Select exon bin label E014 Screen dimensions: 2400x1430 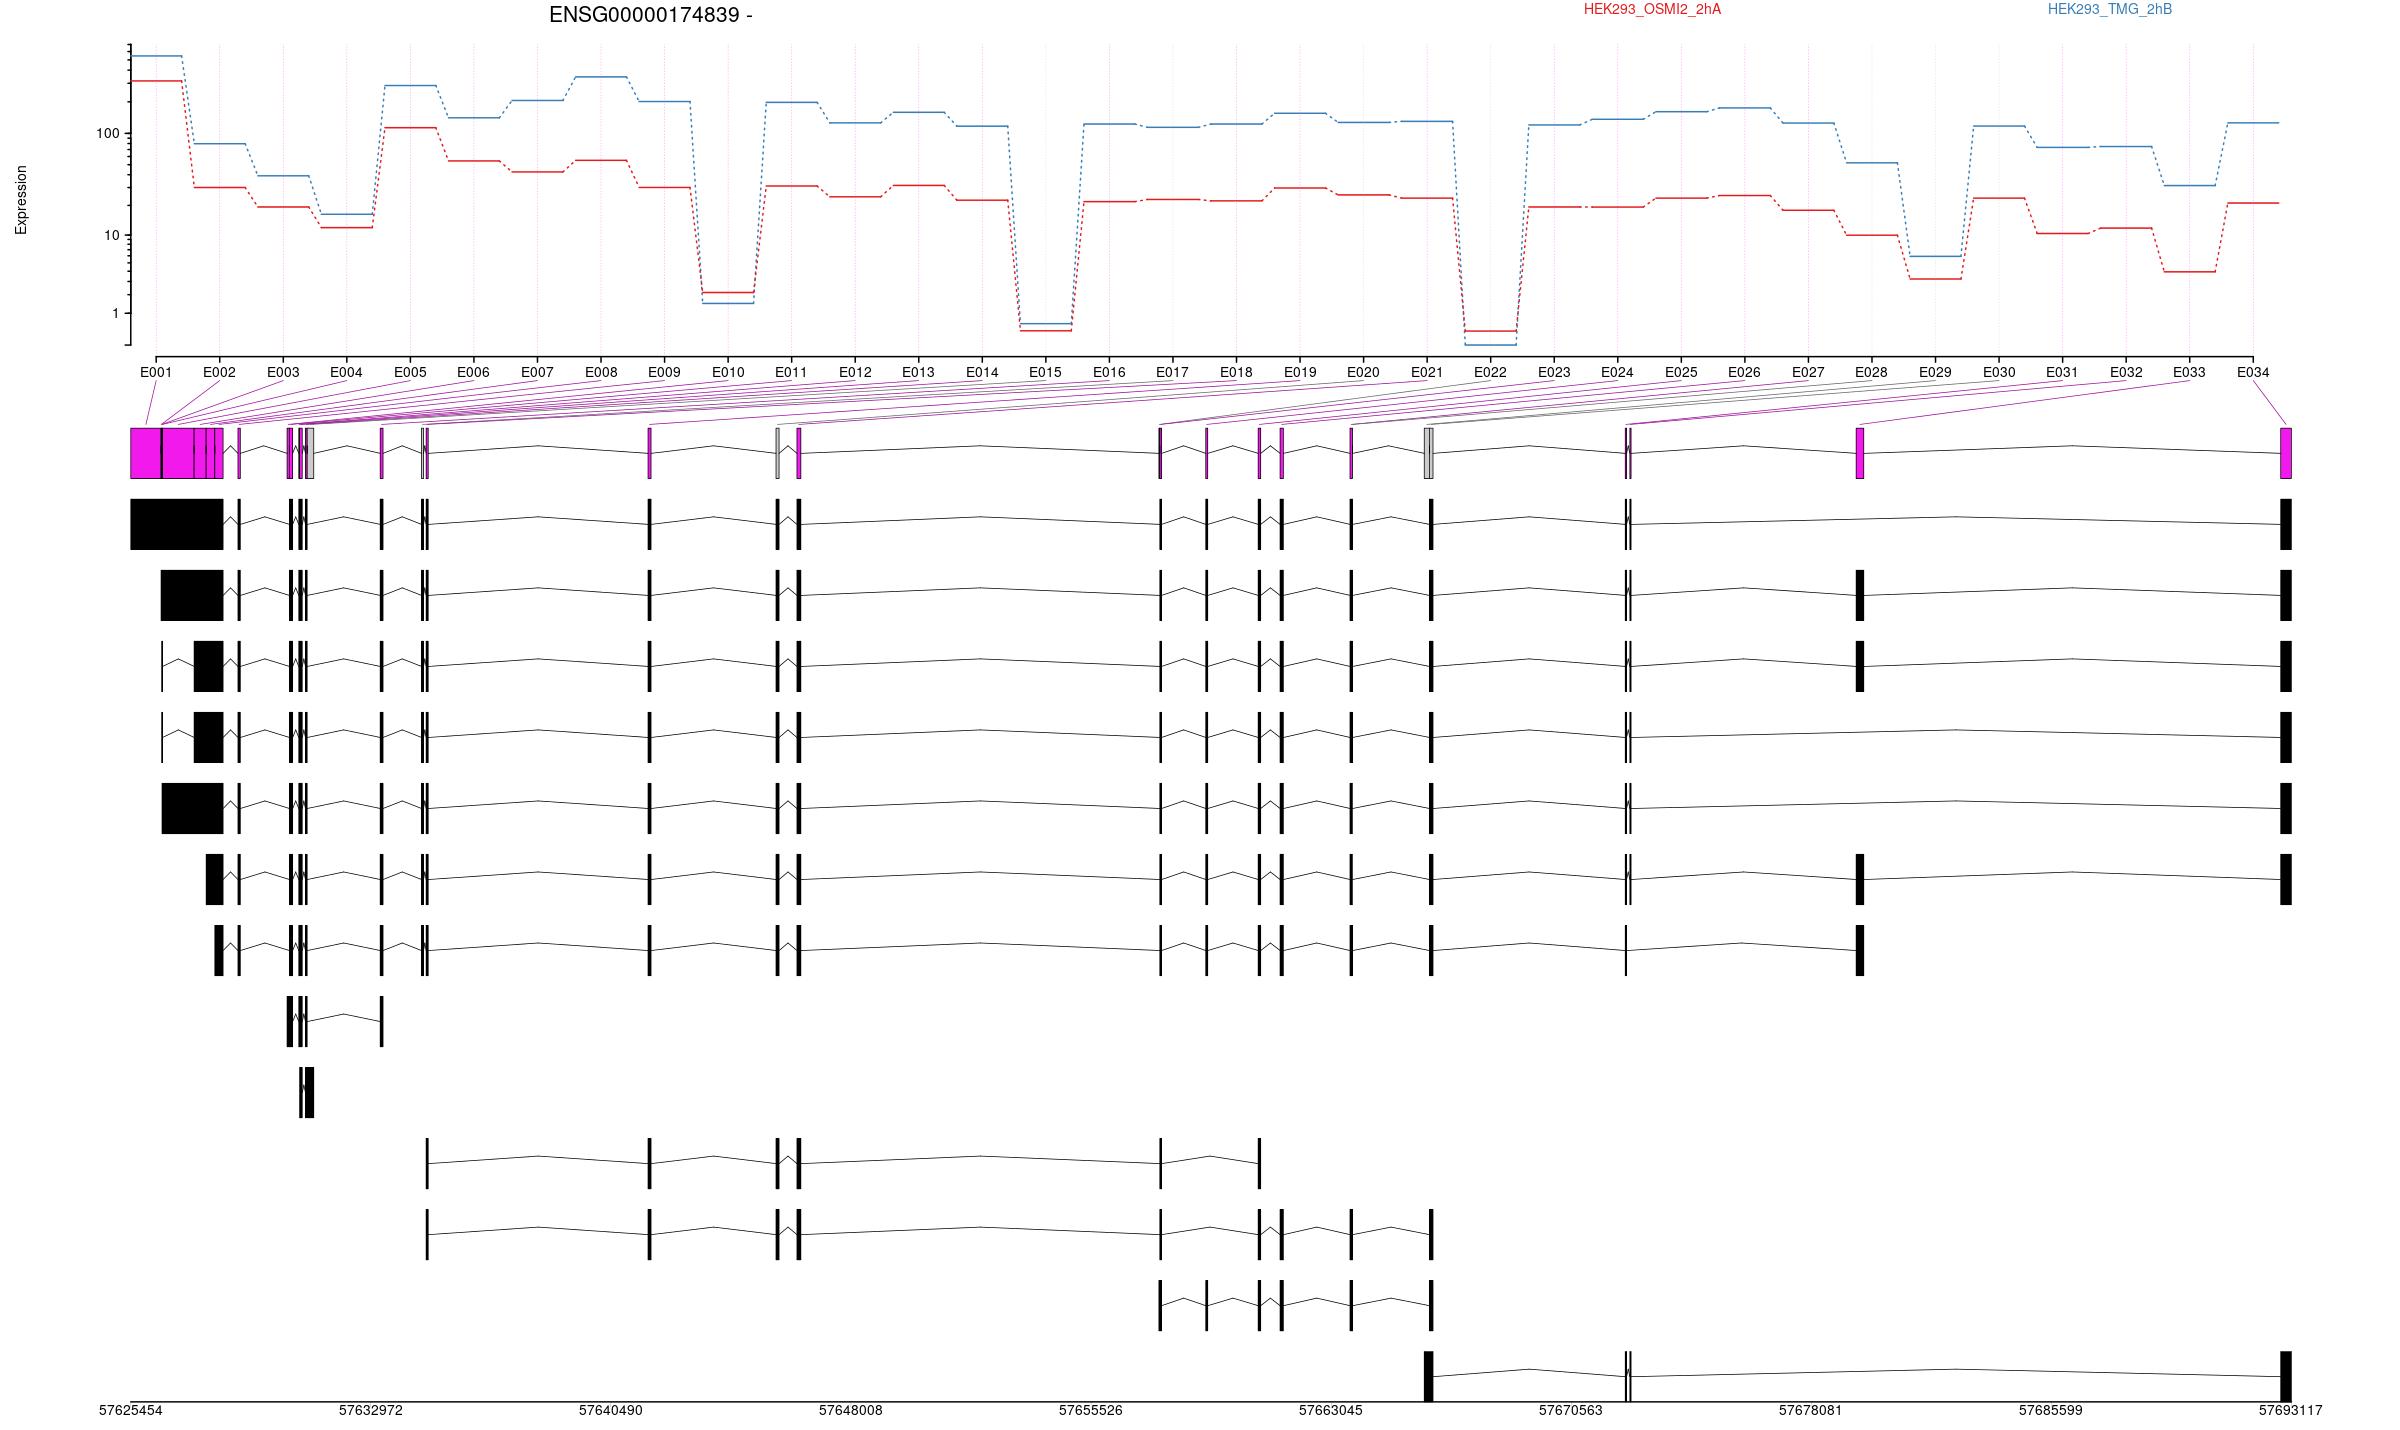982,372
